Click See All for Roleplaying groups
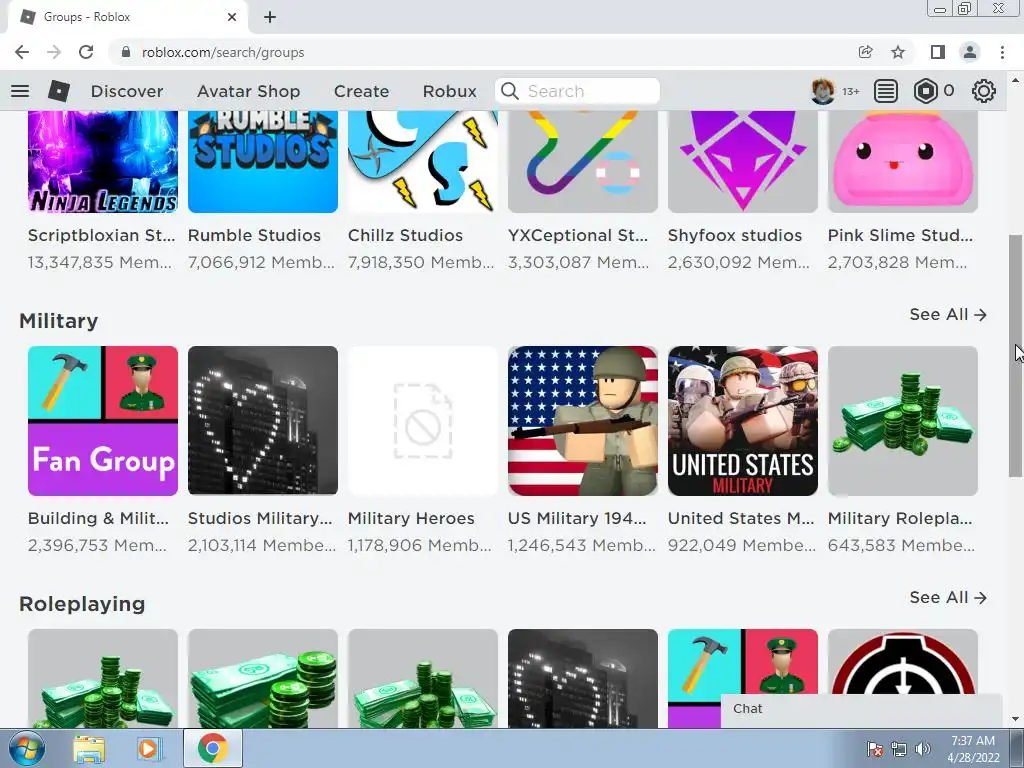 (948, 598)
